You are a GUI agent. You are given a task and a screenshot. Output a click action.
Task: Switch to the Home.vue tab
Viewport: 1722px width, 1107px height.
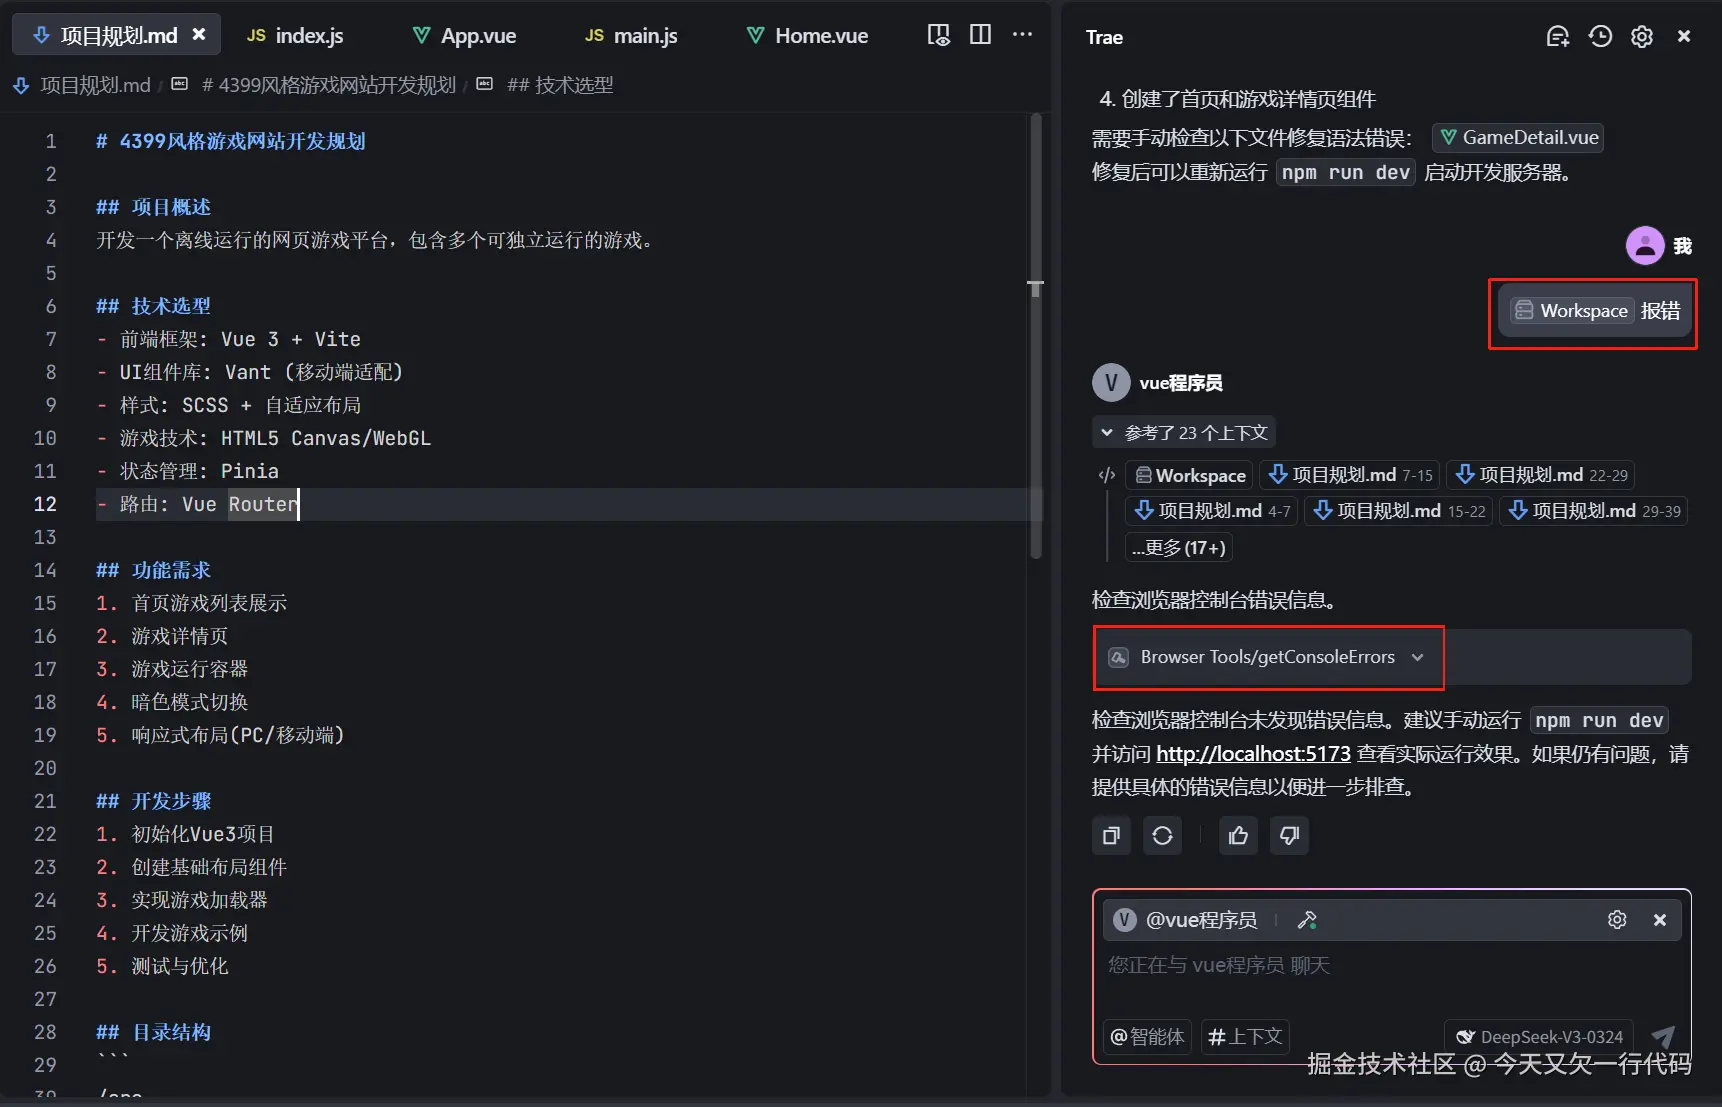808,35
